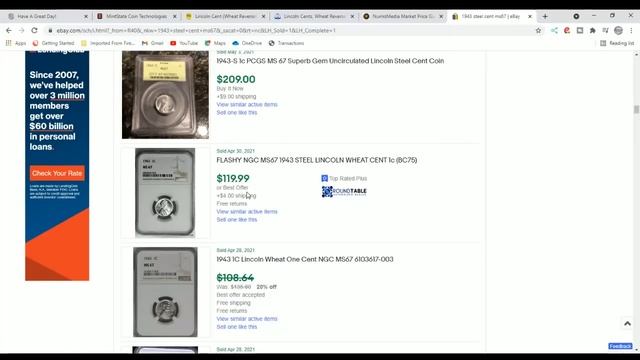Click the scroll-to-top arrow button
This screenshot has height=360, width=640.
[627, 324]
